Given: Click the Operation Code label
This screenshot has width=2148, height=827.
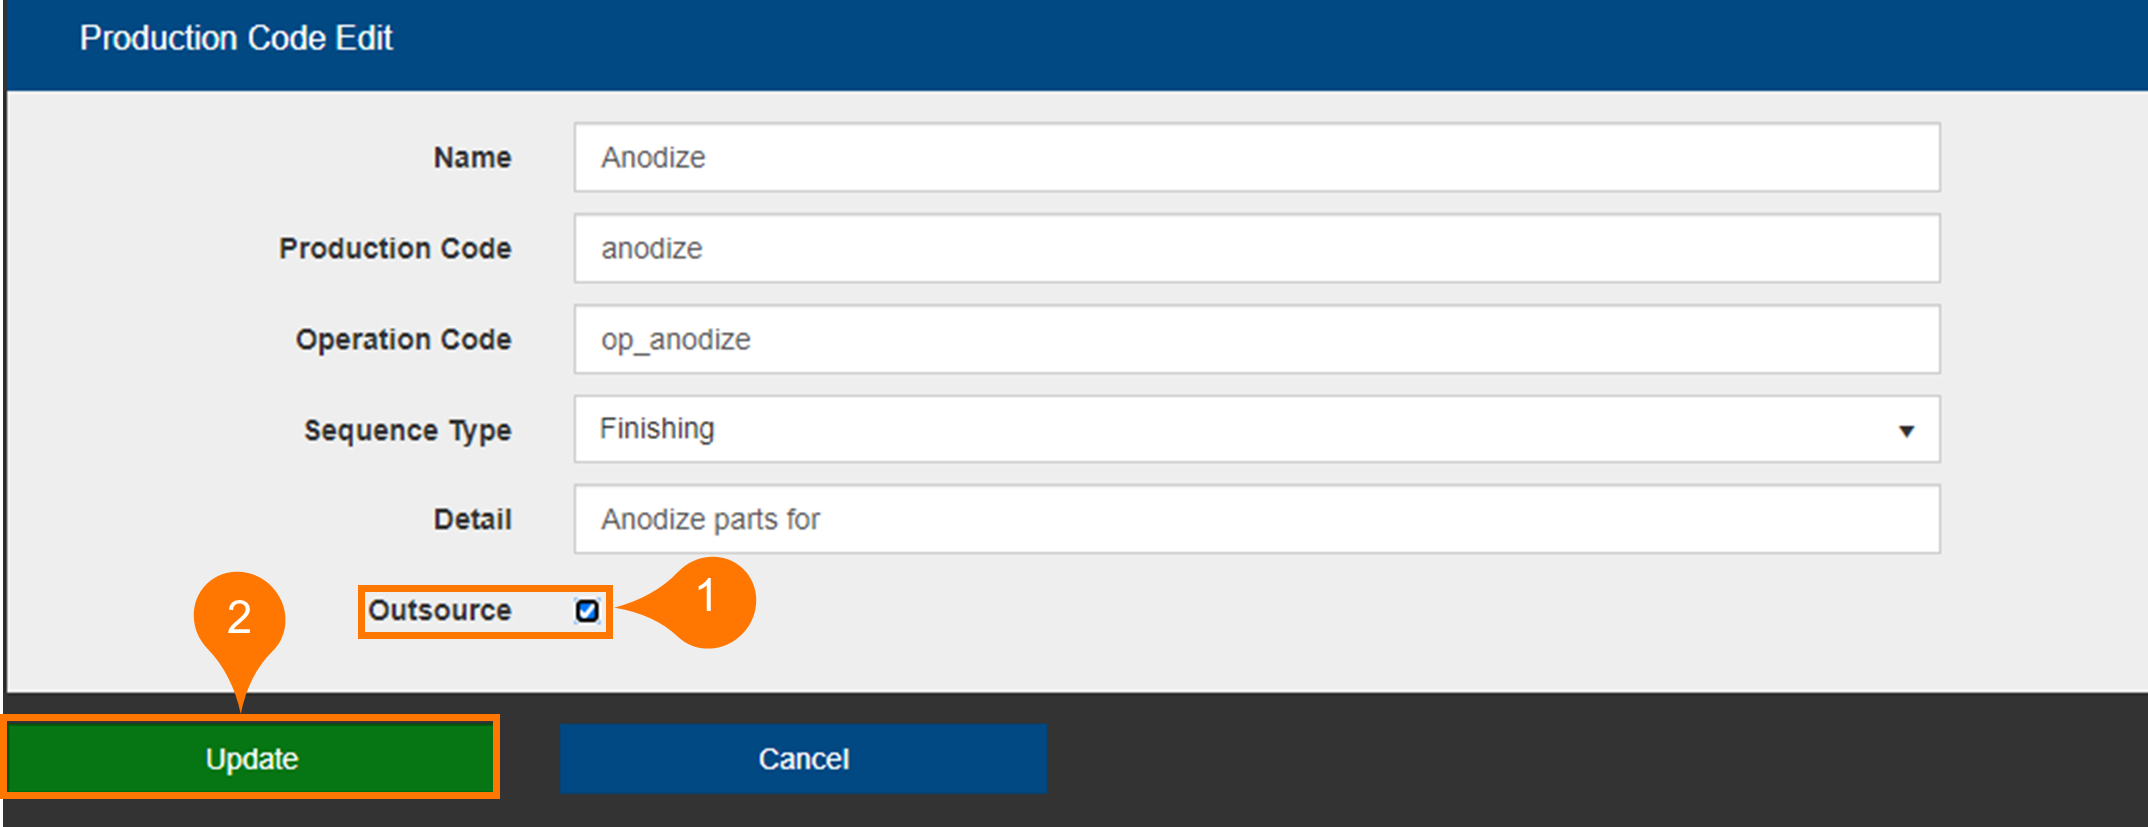Looking at the screenshot, I should (403, 339).
